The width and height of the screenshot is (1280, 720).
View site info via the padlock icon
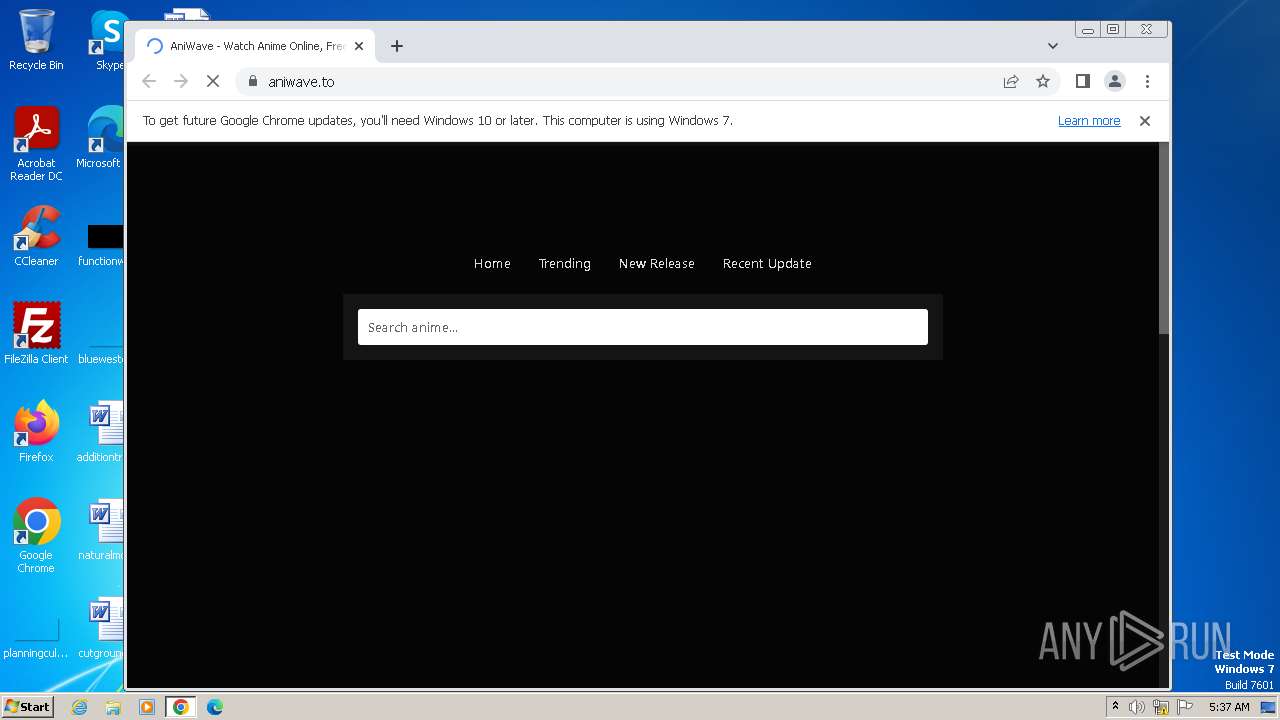[252, 82]
